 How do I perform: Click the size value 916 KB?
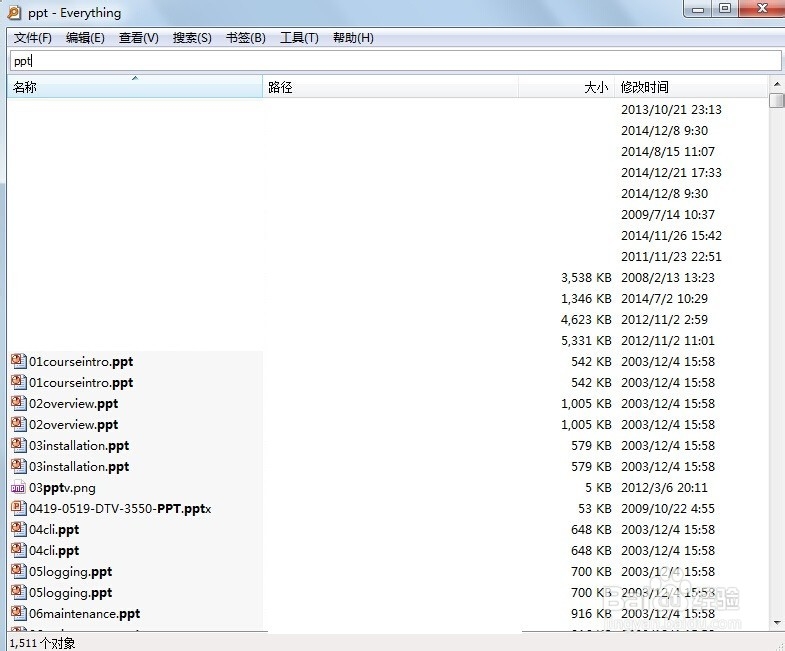[591, 613]
